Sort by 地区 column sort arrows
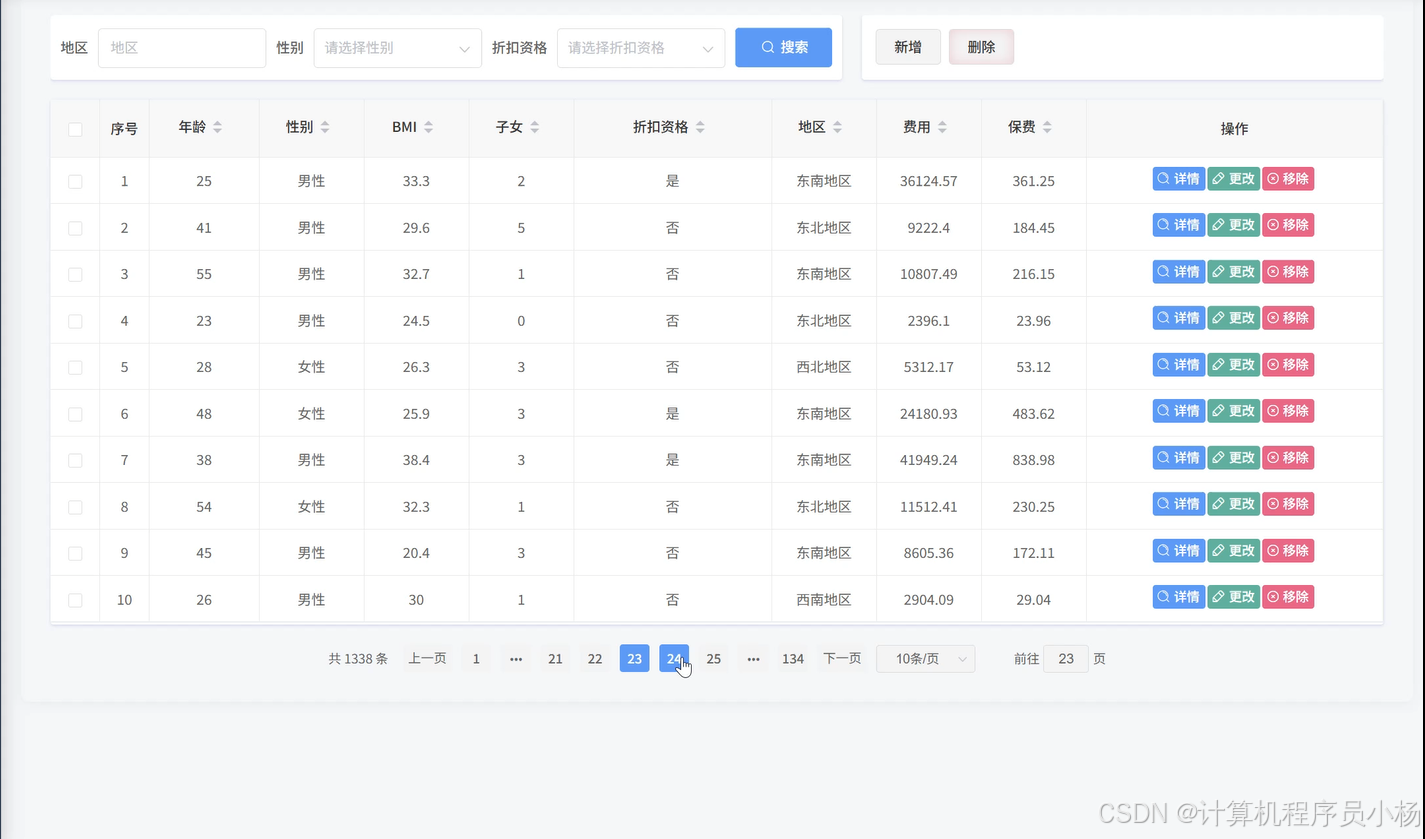 837,127
